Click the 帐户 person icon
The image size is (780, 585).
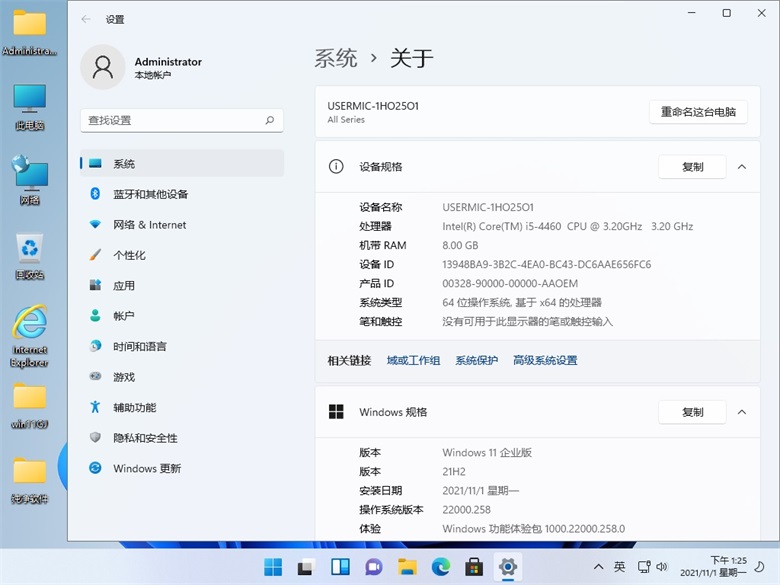point(95,316)
